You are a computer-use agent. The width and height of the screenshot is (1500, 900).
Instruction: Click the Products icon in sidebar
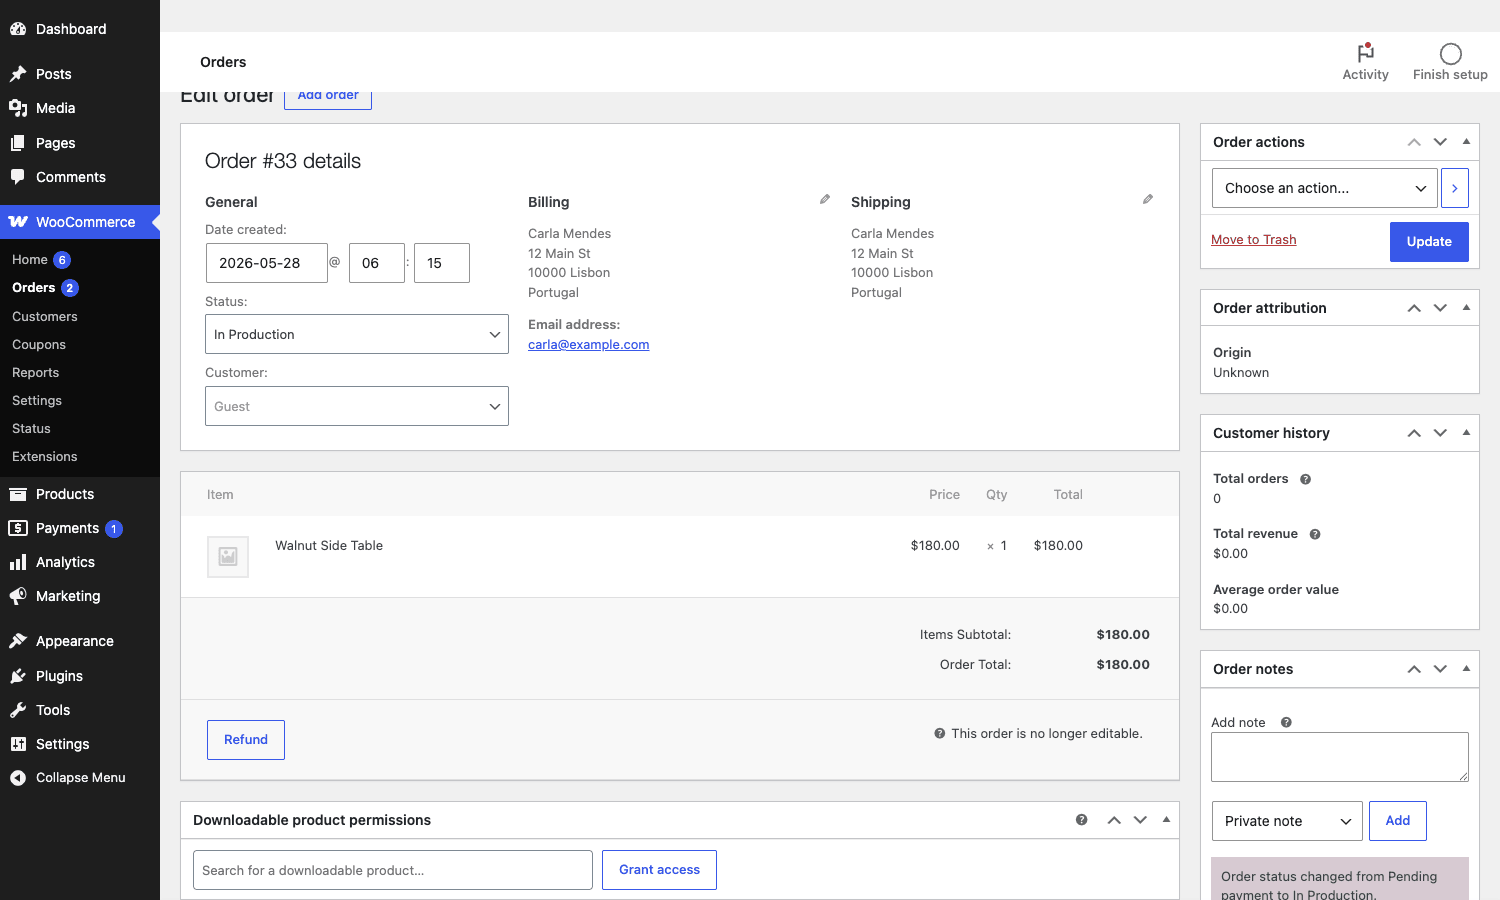[x=18, y=494]
